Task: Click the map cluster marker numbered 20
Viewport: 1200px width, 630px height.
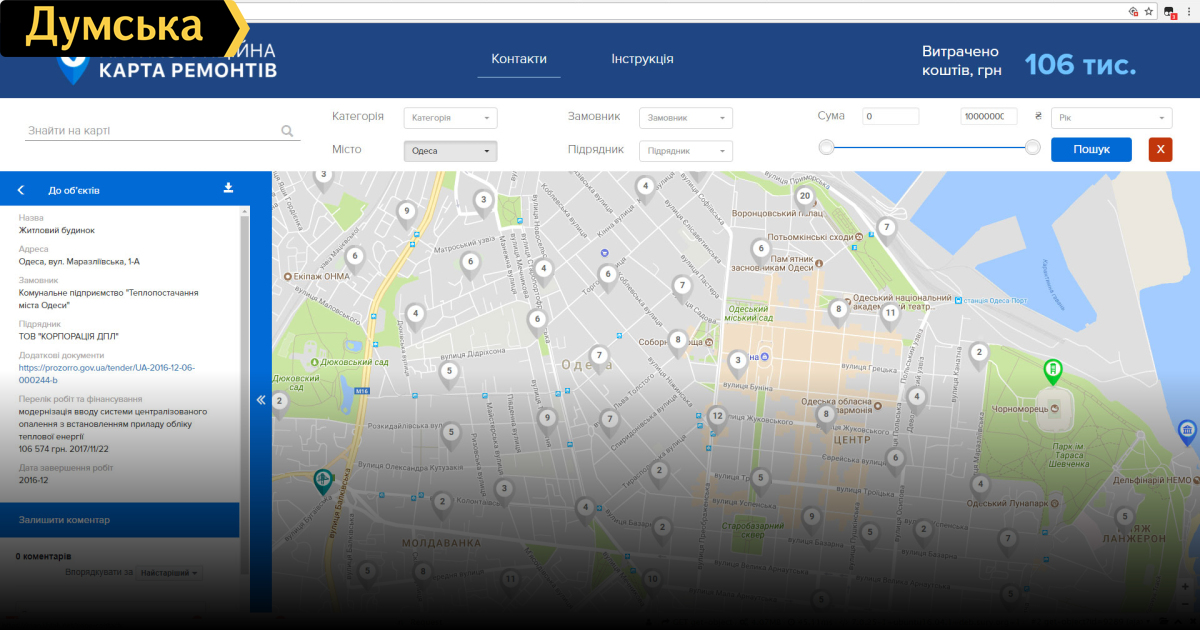Action: 804,197
